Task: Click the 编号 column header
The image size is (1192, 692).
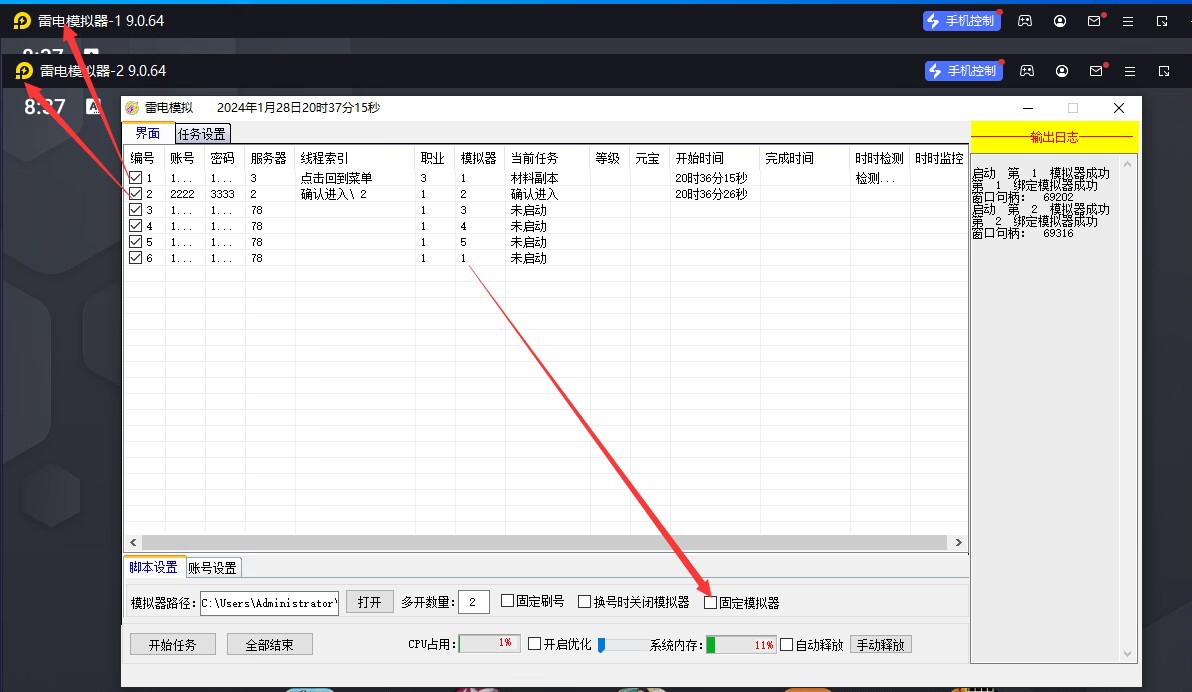Action: click(143, 158)
